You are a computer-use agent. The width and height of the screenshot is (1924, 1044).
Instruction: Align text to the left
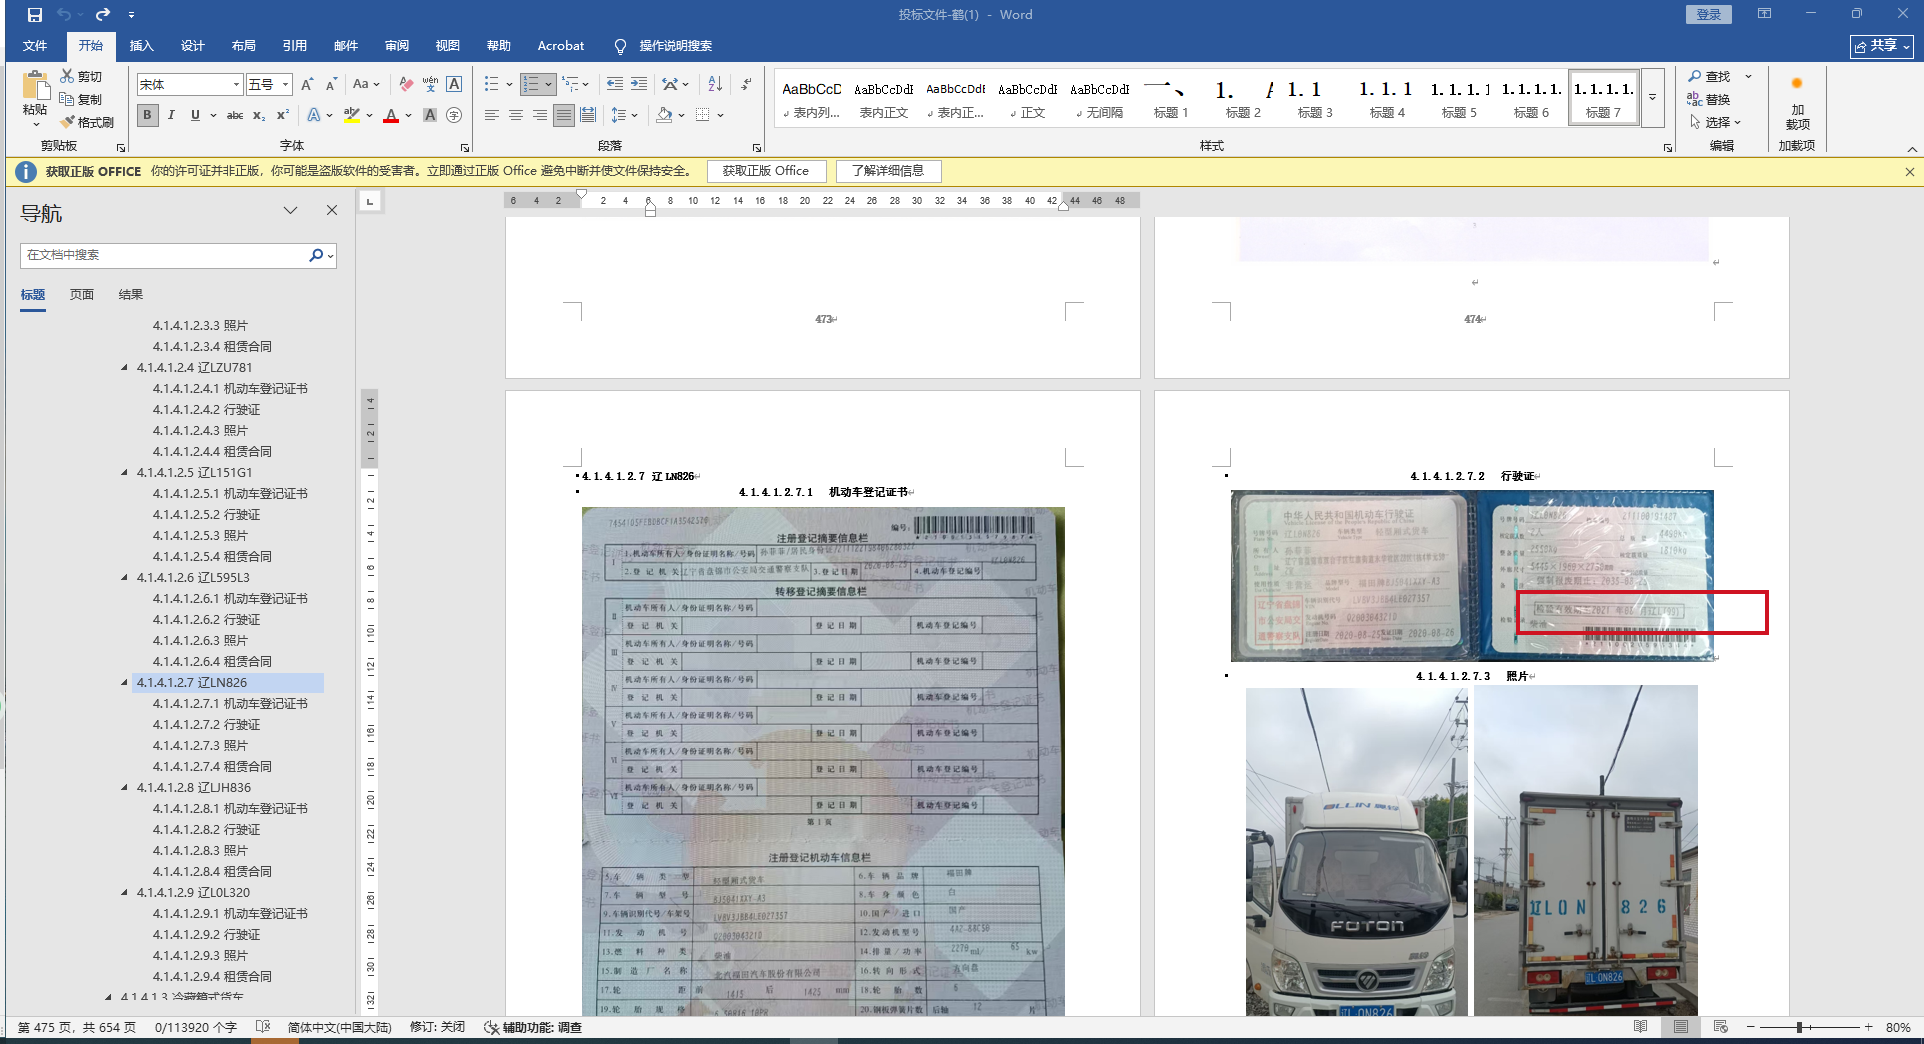point(491,115)
